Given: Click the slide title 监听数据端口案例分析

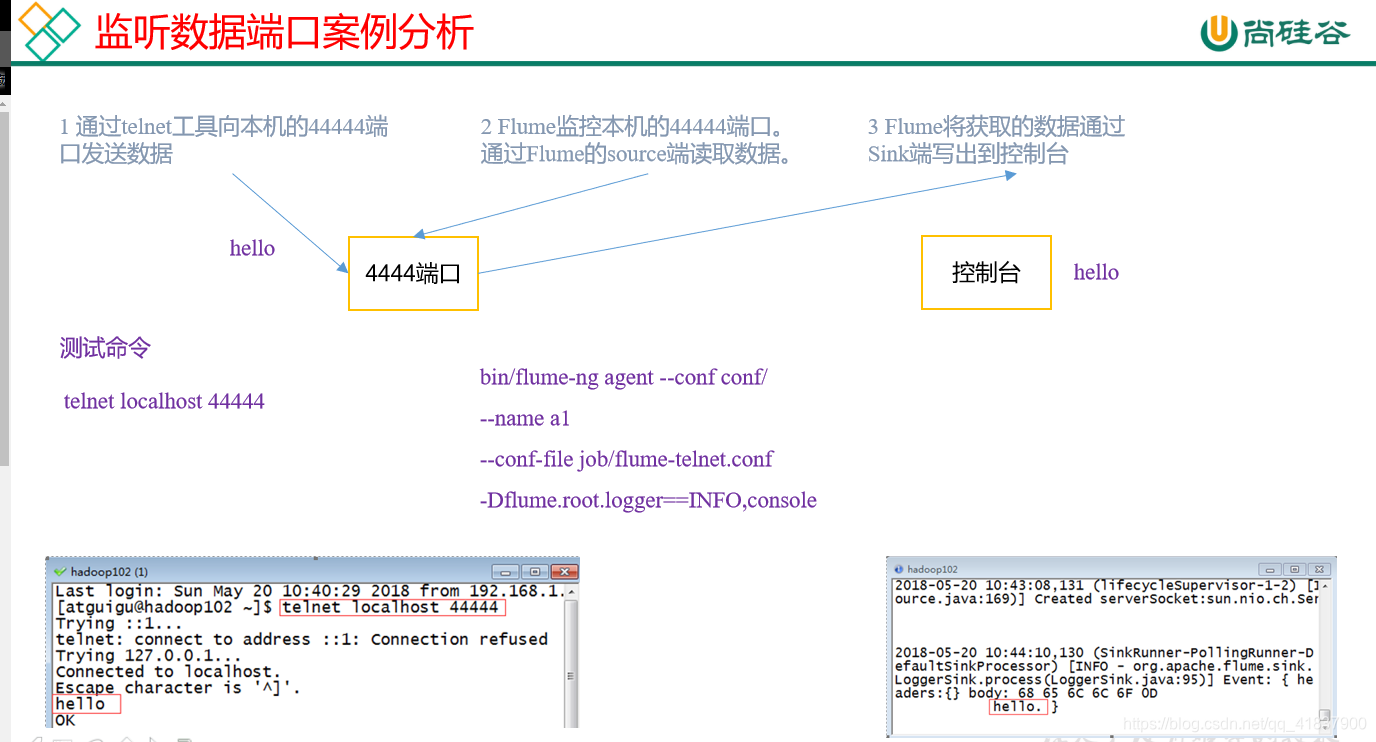Looking at the screenshot, I should (284, 32).
